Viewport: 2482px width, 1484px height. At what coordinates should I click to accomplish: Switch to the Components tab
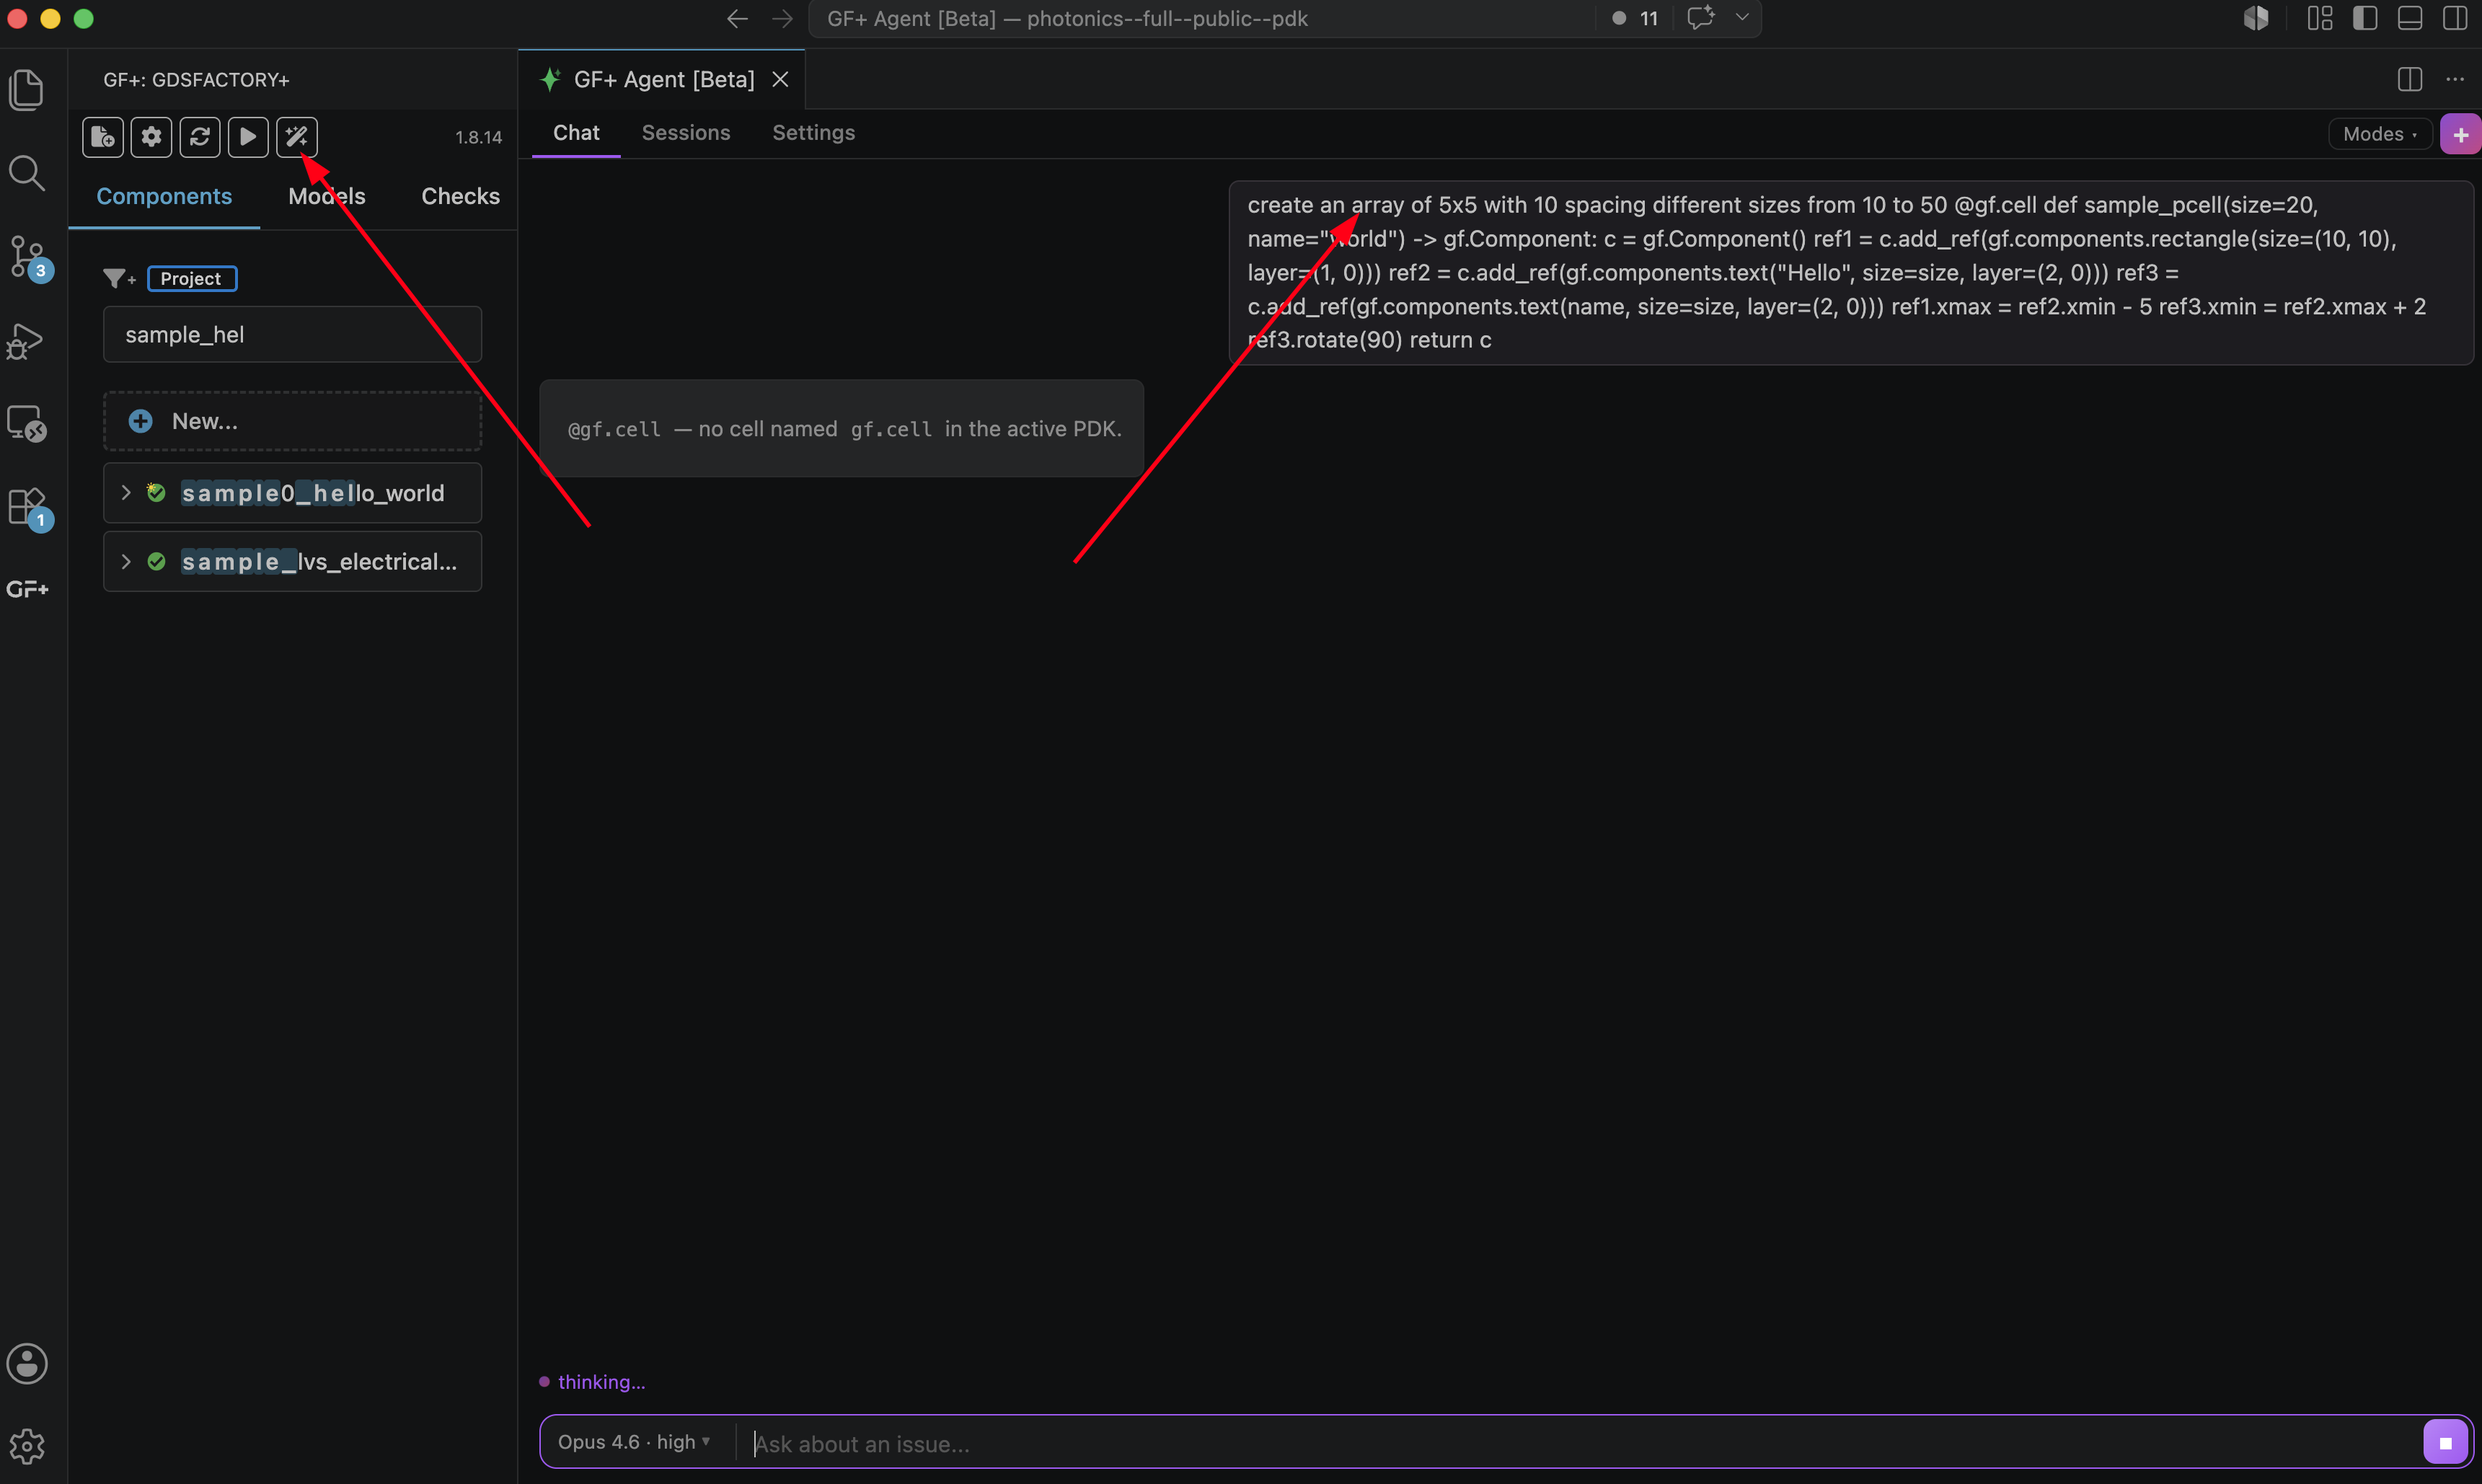pos(164,196)
